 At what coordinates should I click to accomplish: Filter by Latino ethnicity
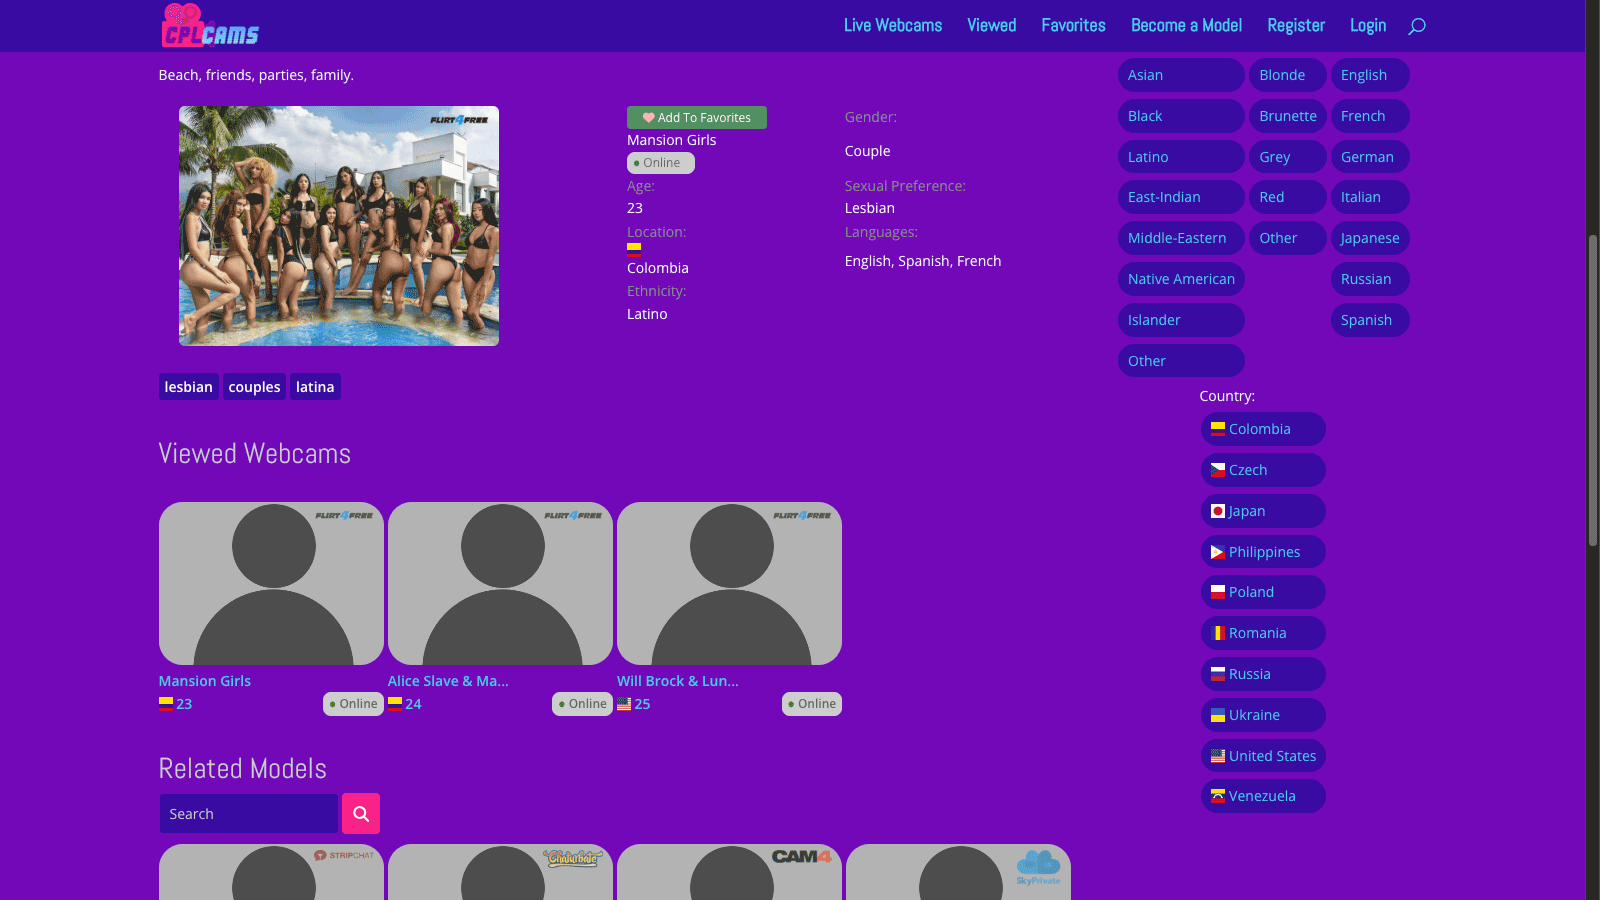(x=1181, y=157)
